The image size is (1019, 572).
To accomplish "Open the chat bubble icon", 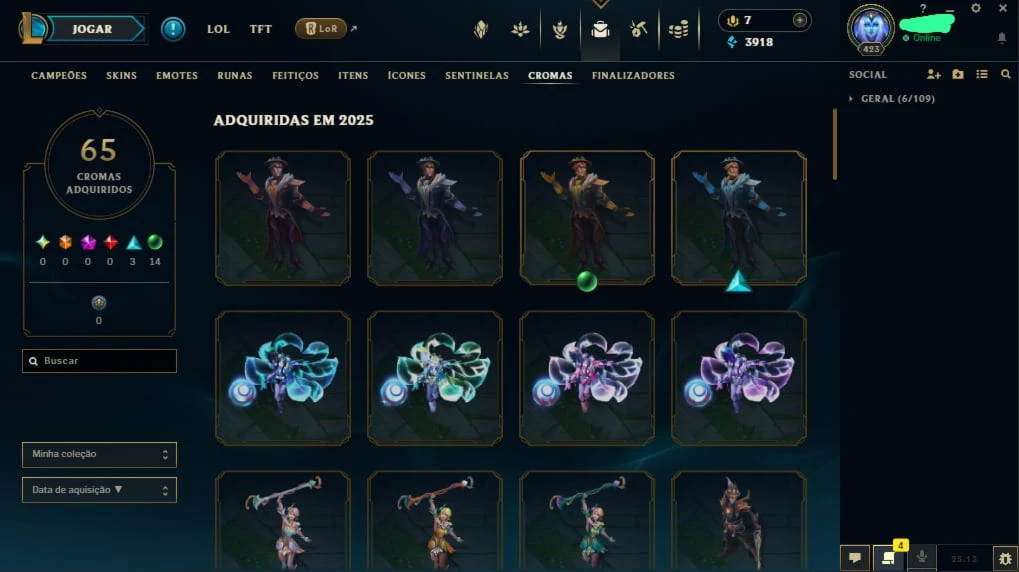I will coord(855,558).
